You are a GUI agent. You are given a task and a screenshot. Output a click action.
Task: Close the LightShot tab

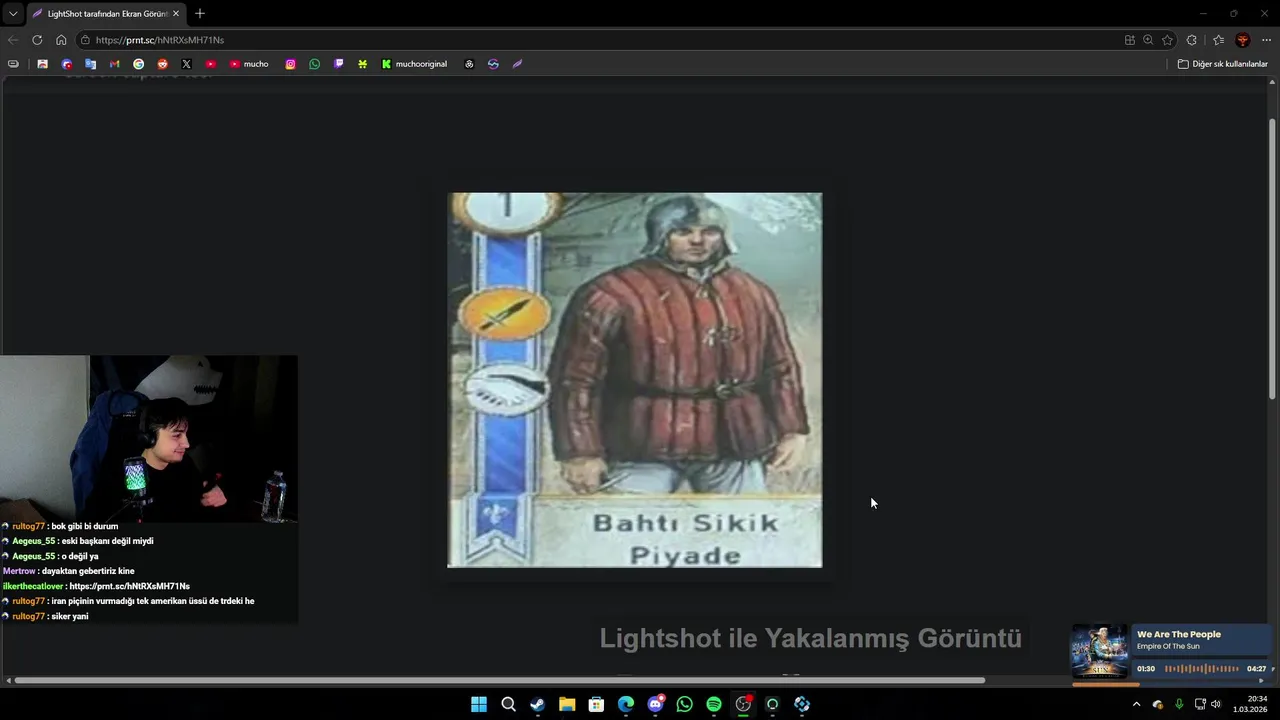(176, 14)
